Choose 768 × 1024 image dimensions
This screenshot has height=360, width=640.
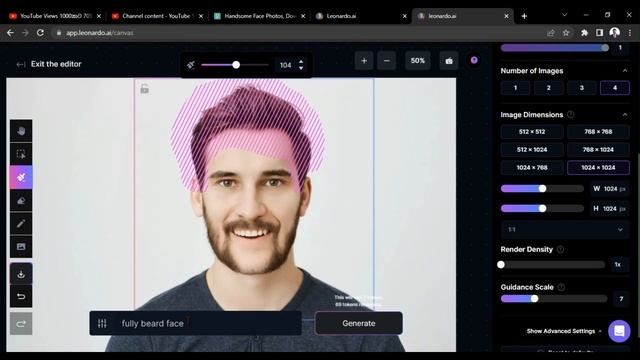point(598,150)
